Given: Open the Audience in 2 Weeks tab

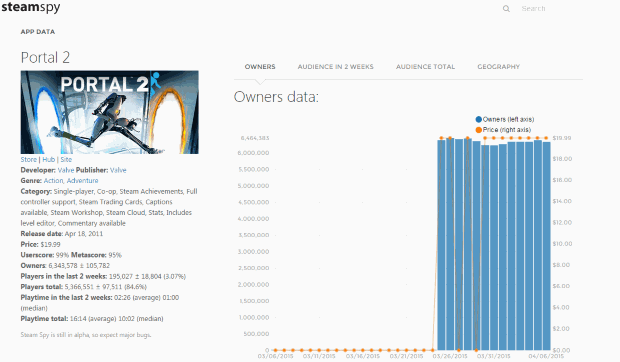Looking at the screenshot, I should click(335, 67).
